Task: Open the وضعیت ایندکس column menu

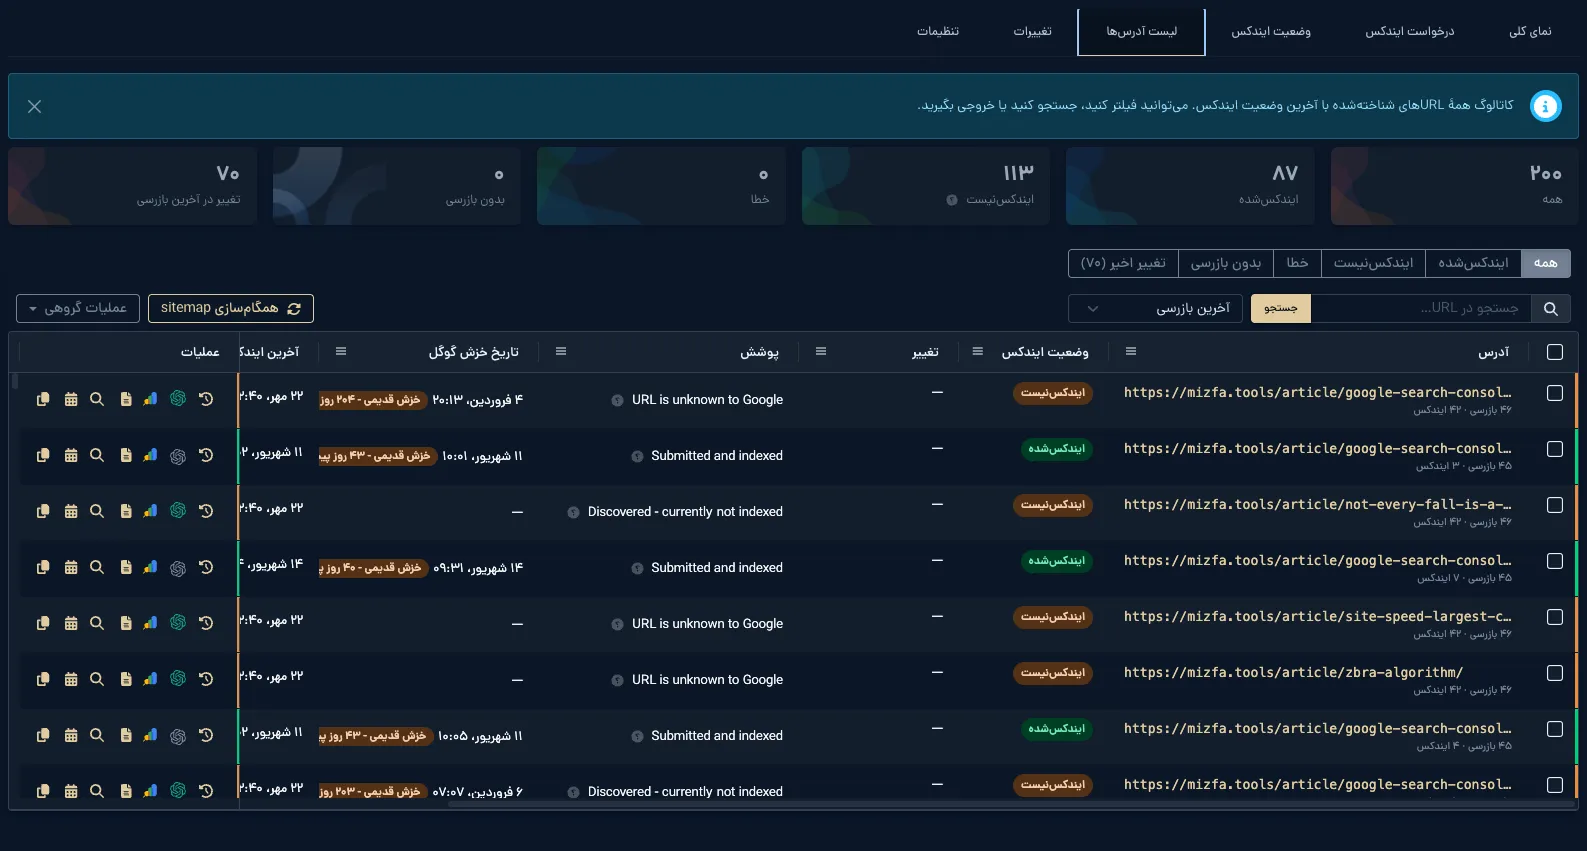Action: click(x=977, y=352)
